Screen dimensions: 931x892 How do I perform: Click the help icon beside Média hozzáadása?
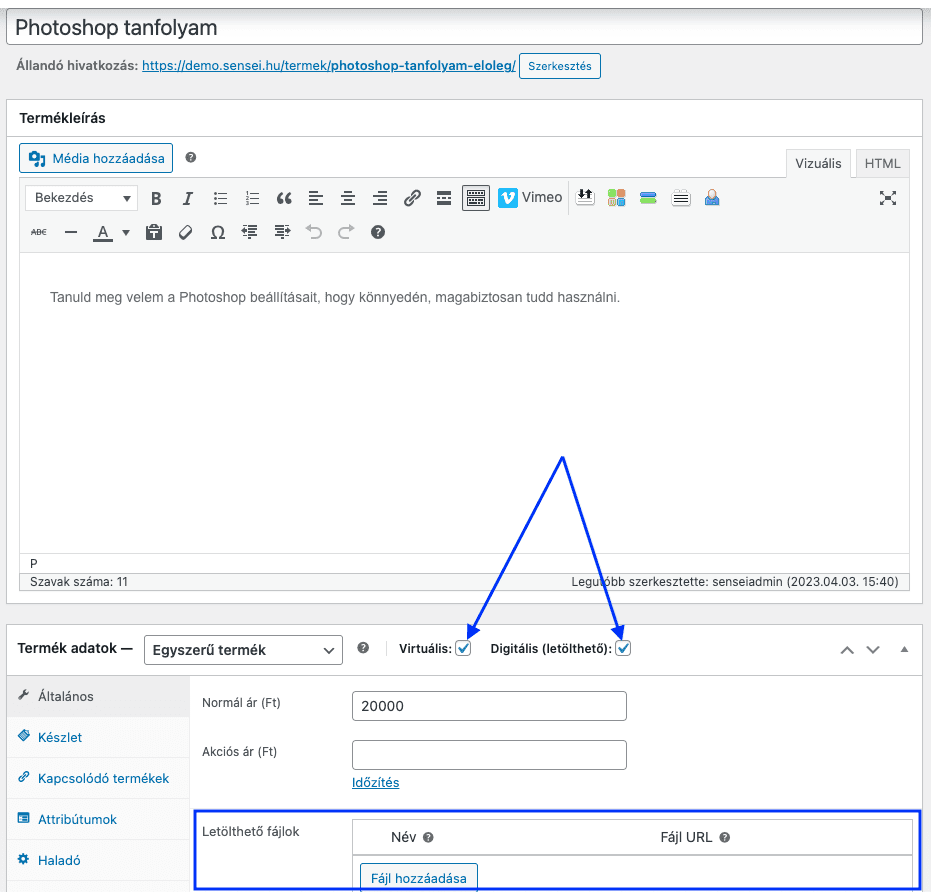tap(191, 157)
